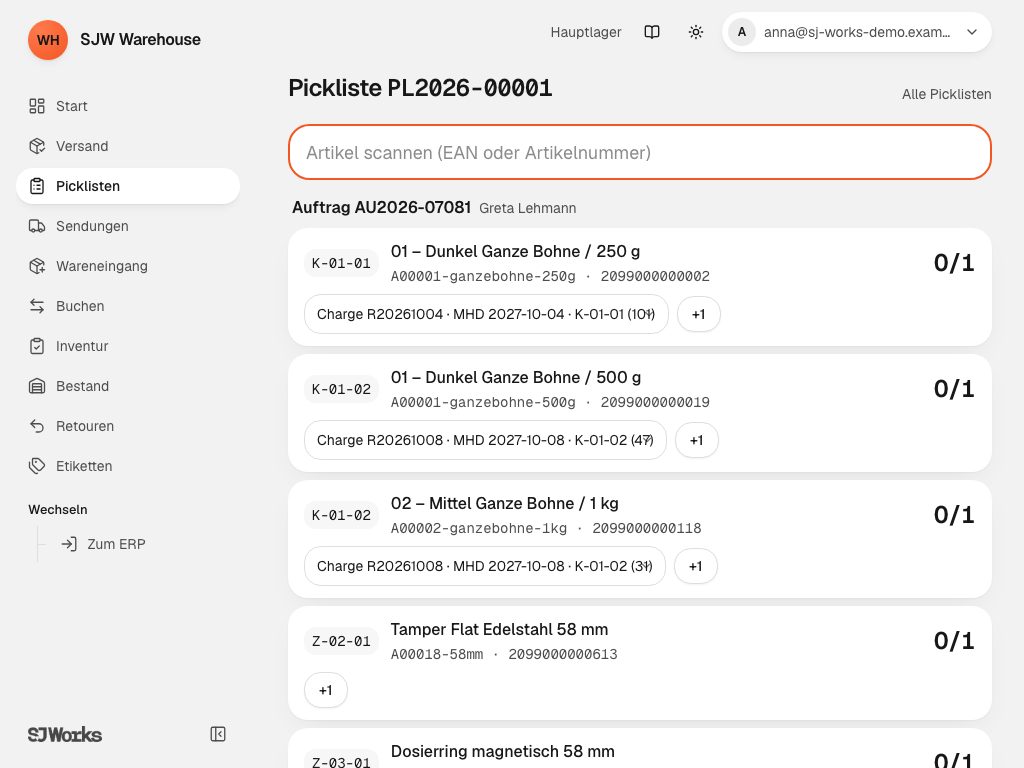Open the Start menu item
The image size is (1024, 768).
(x=128, y=106)
